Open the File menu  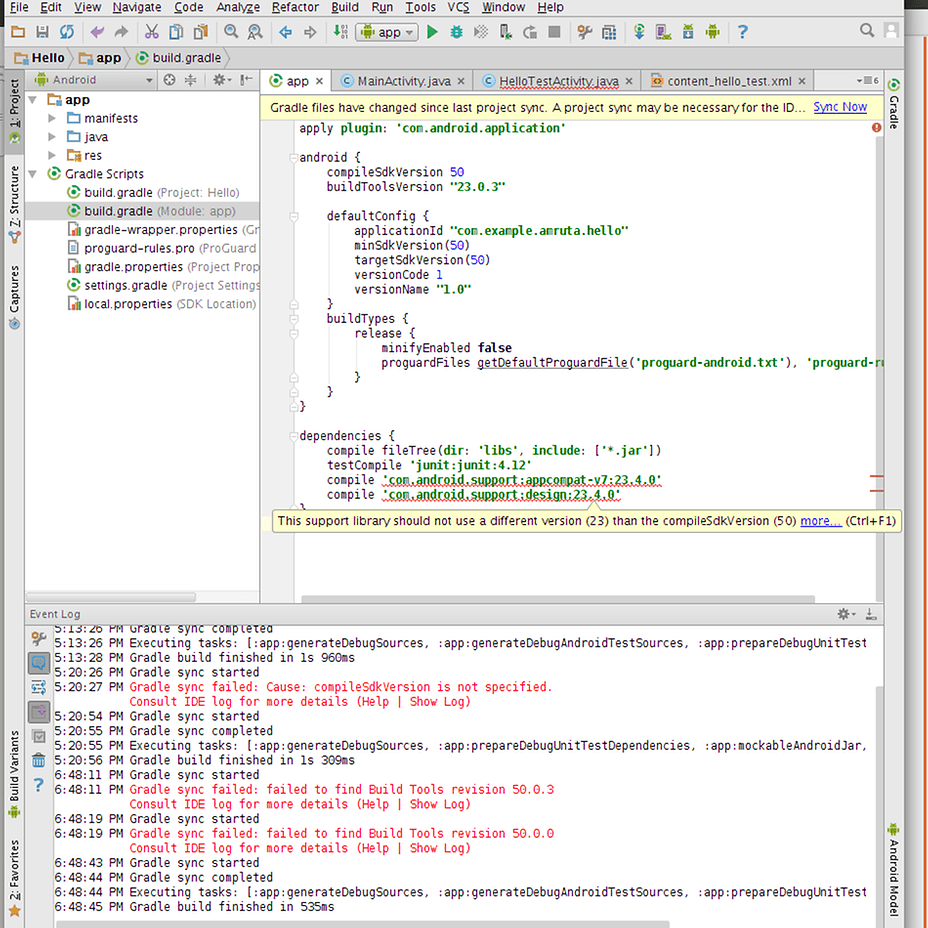tap(20, 7)
